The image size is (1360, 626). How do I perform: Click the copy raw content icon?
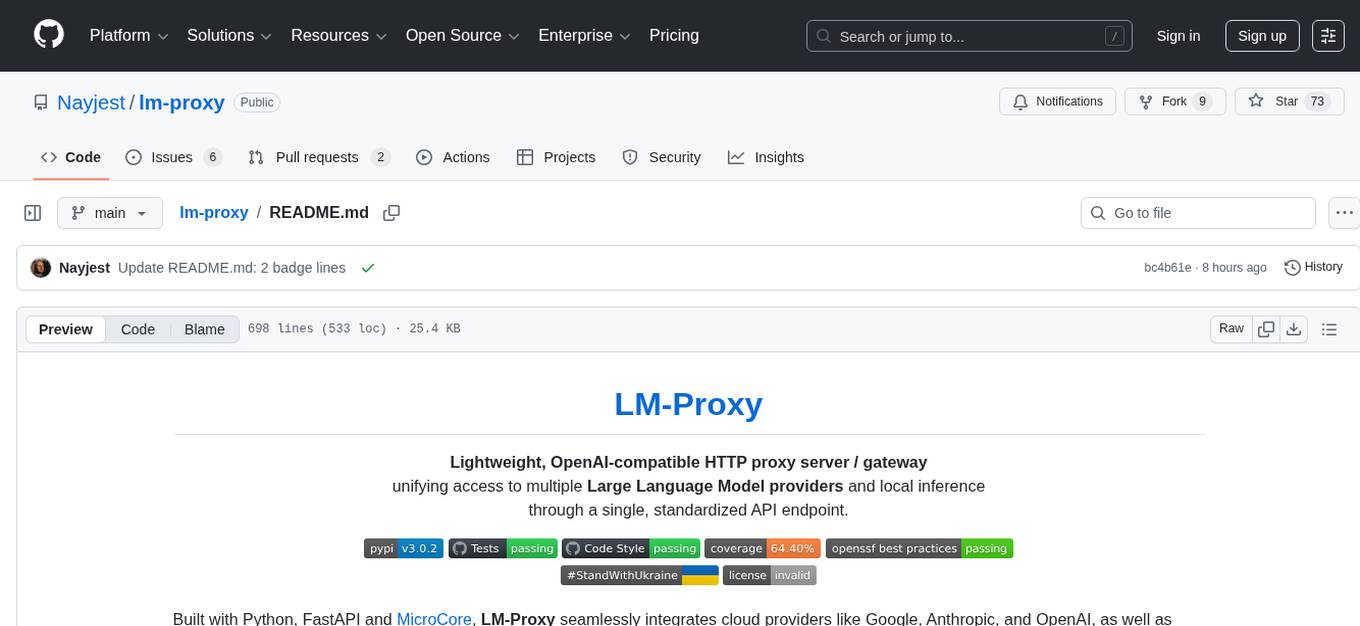1266,328
